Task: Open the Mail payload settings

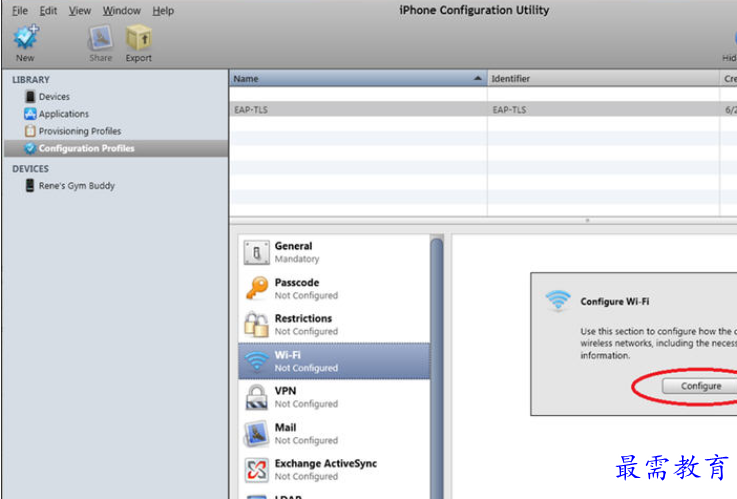Action: 334,433
